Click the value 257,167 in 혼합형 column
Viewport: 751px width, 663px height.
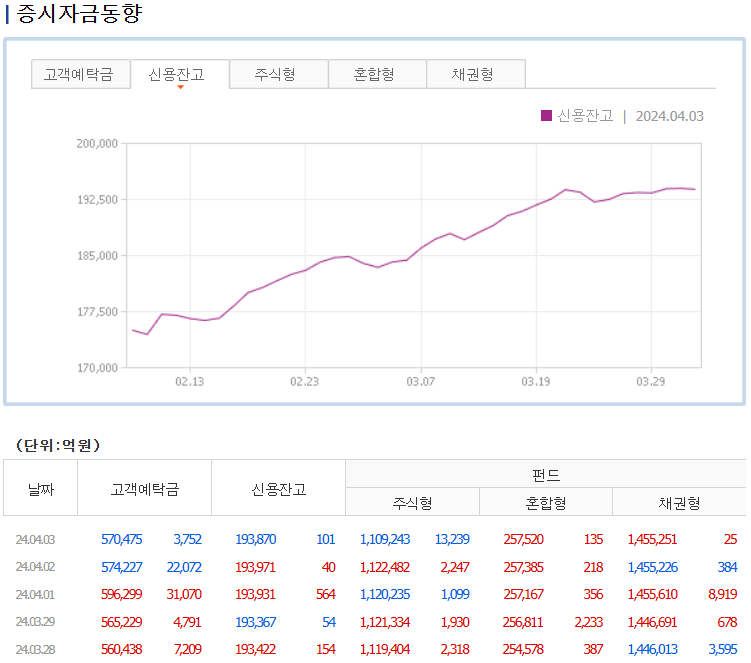point(523,594)
